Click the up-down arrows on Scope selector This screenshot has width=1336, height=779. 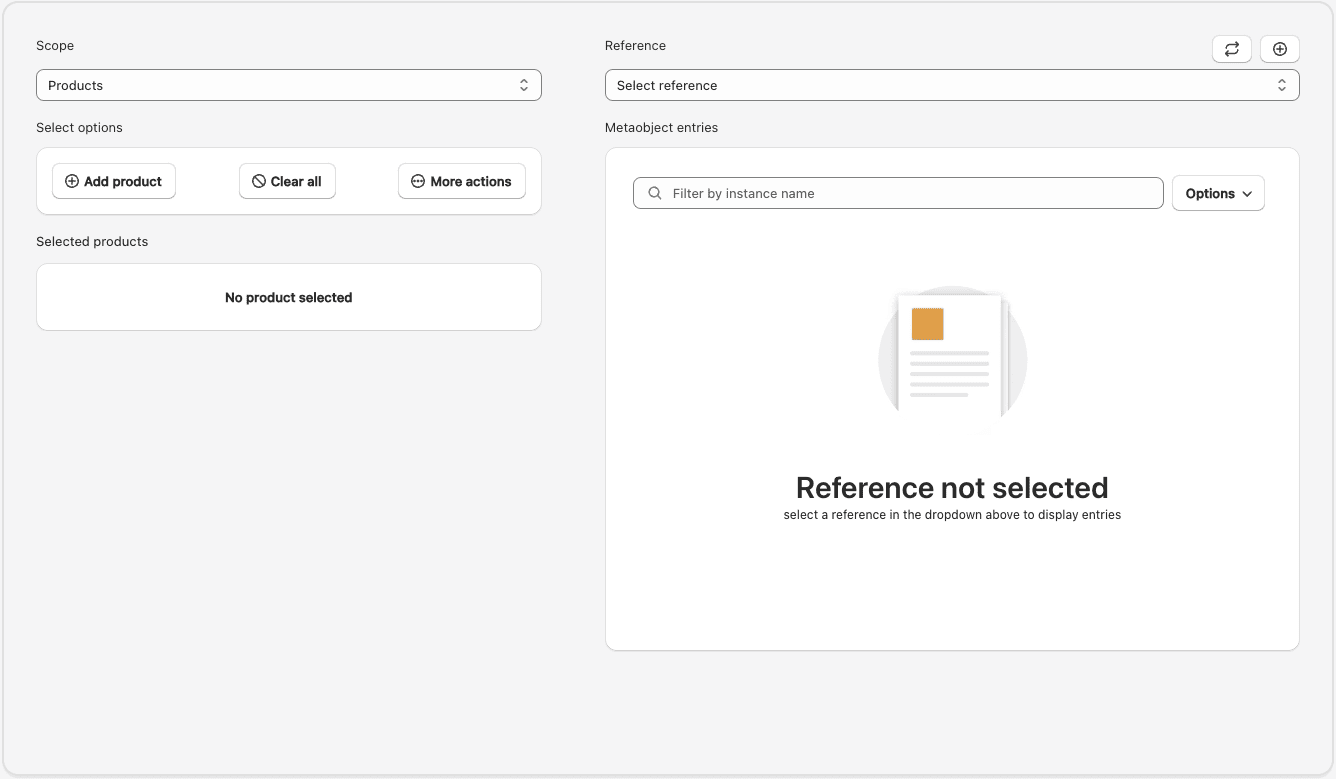click(x=523, y=85)
